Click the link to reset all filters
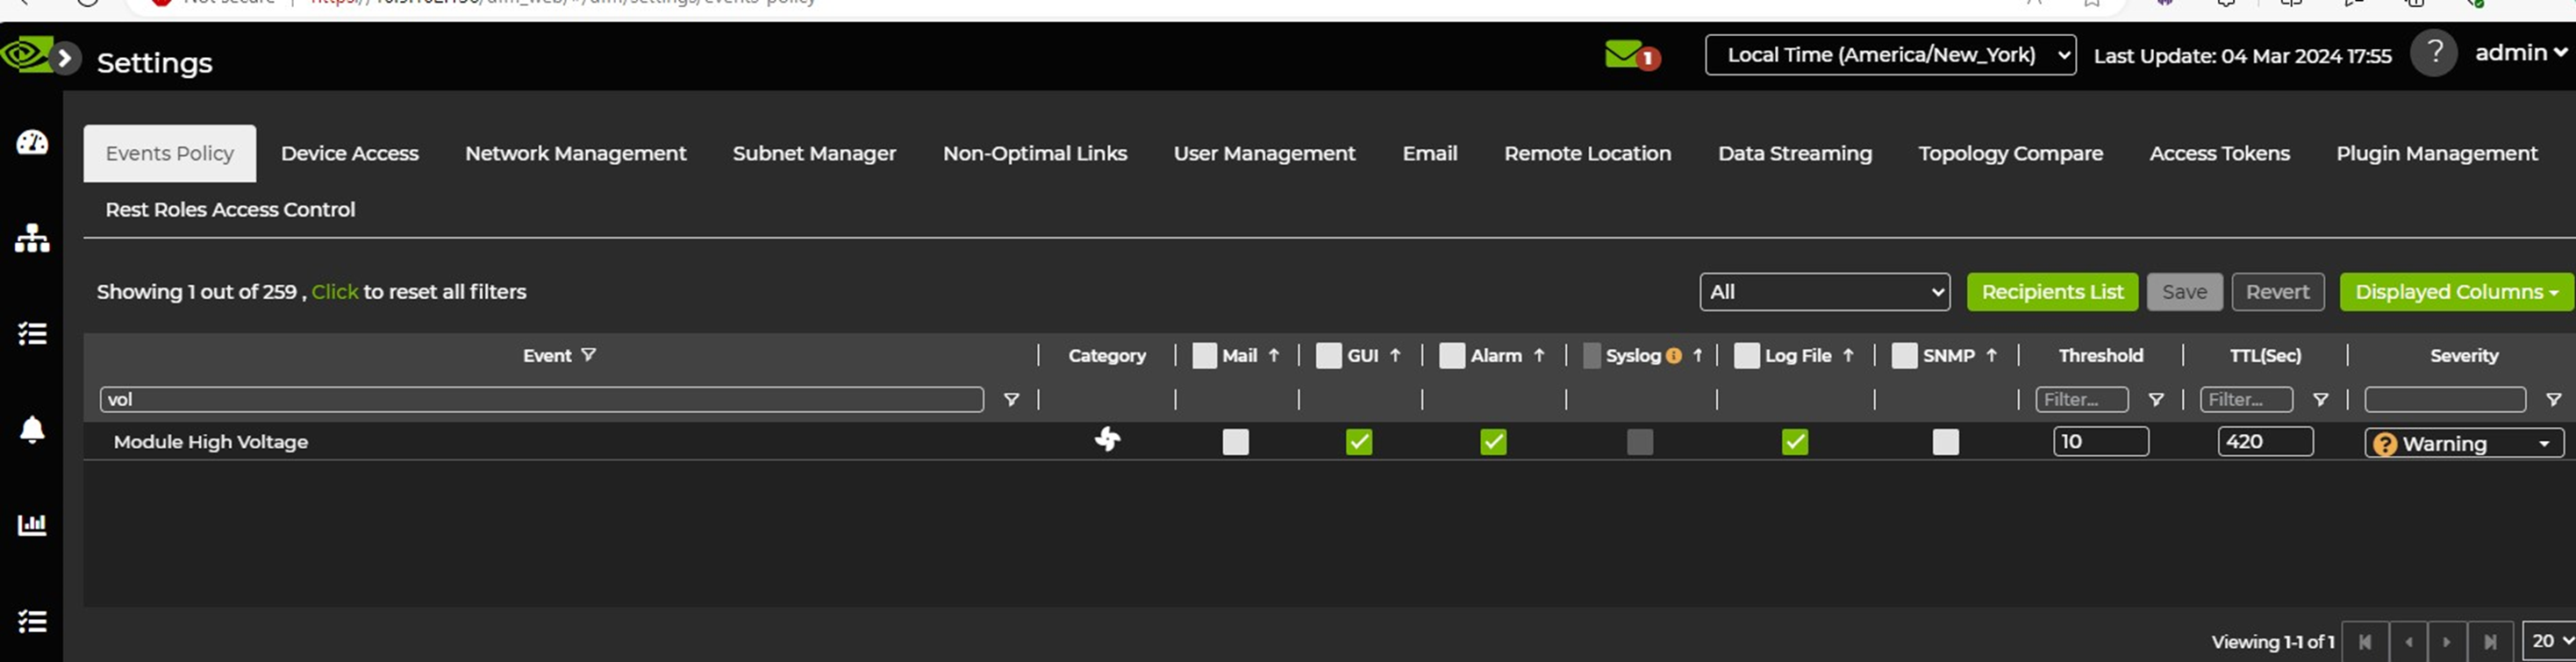Screen dimensions: 2576x662 point(334,292)
